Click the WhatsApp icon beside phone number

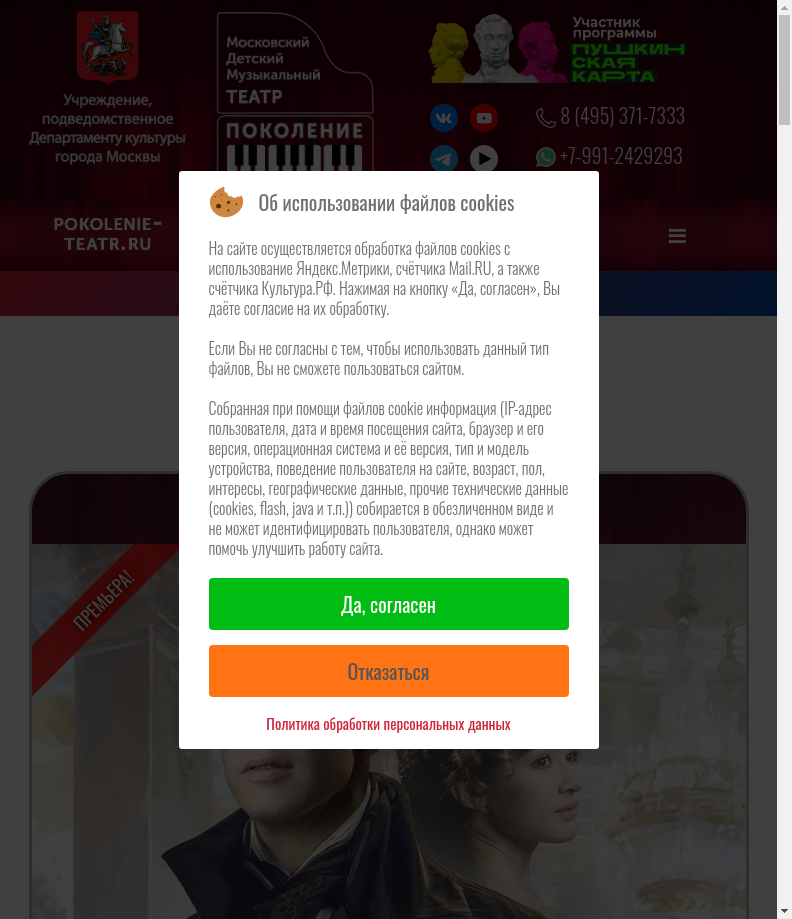tap(546, 156)
